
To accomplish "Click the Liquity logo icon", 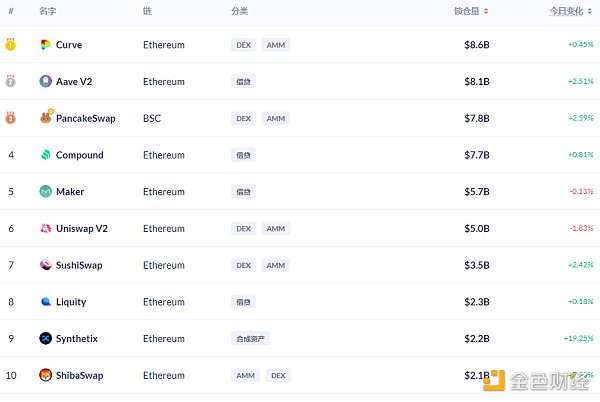I will pos(46,301).
